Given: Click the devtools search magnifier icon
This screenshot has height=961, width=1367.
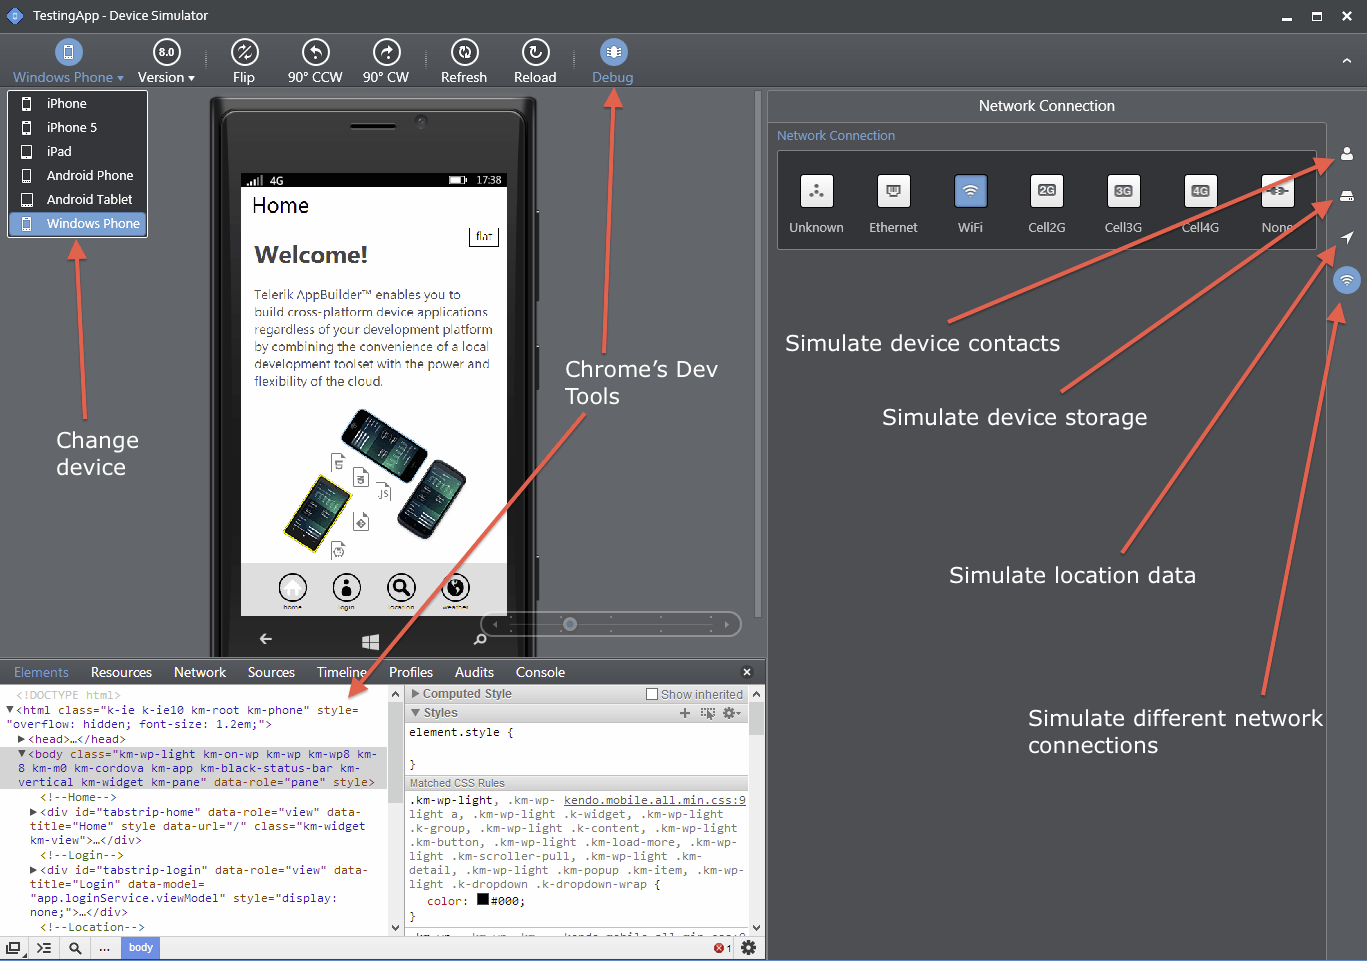Looking at the screenshot, I should (75, 948).
